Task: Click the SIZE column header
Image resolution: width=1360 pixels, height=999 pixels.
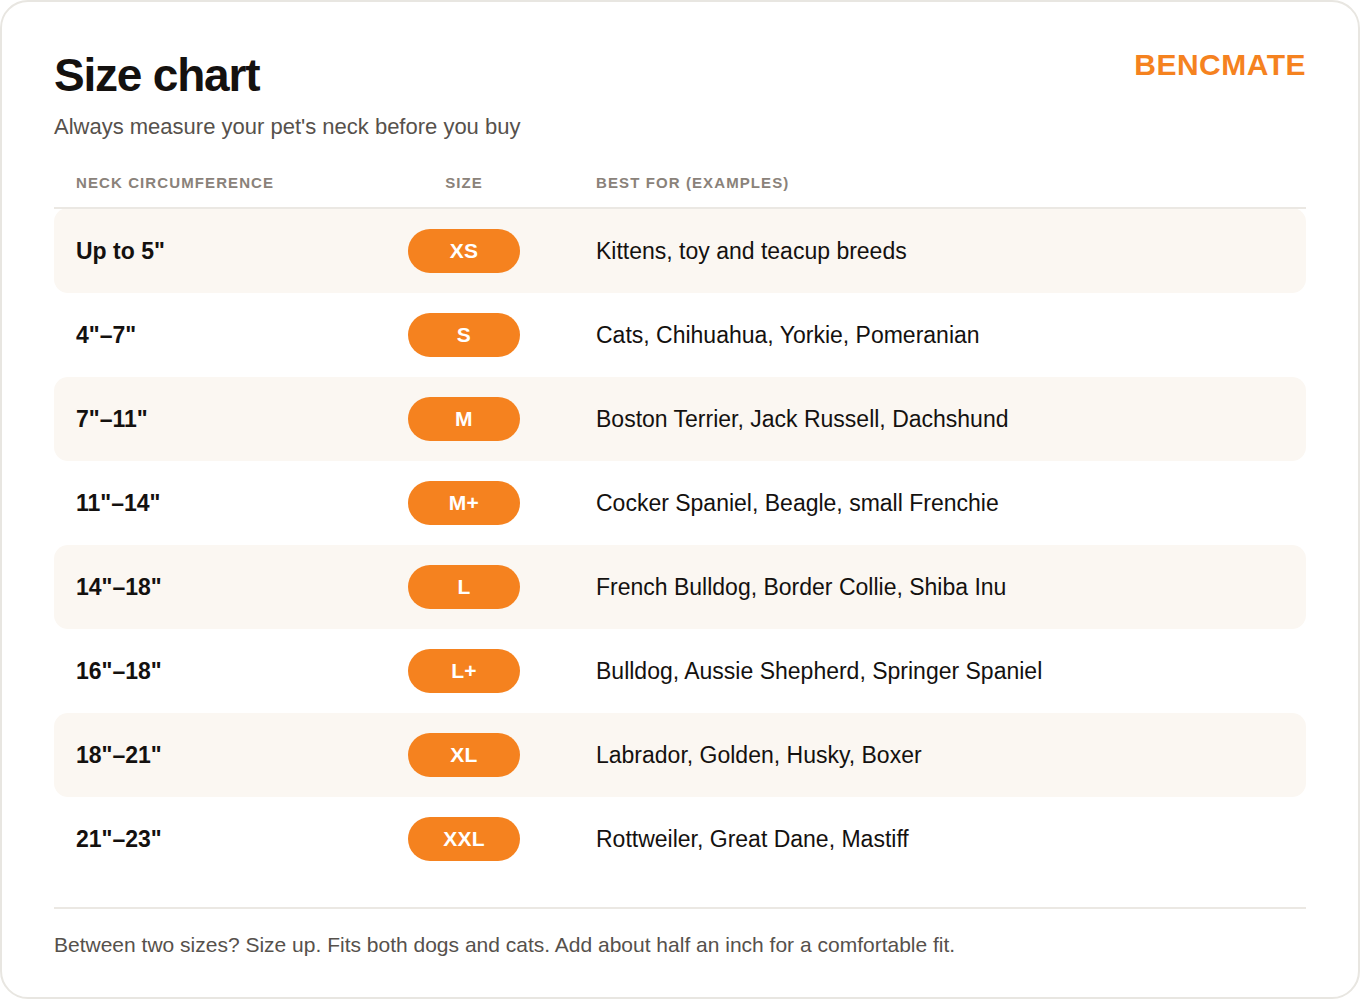Action: (x=463, y=183)
